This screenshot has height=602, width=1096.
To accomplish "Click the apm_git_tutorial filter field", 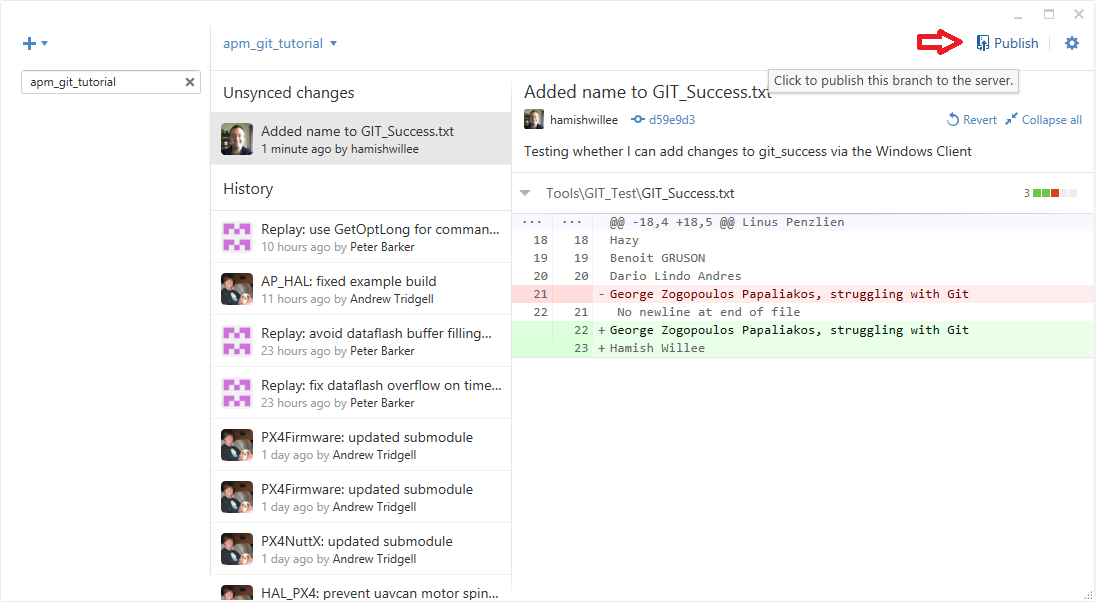I will point(100,82).
